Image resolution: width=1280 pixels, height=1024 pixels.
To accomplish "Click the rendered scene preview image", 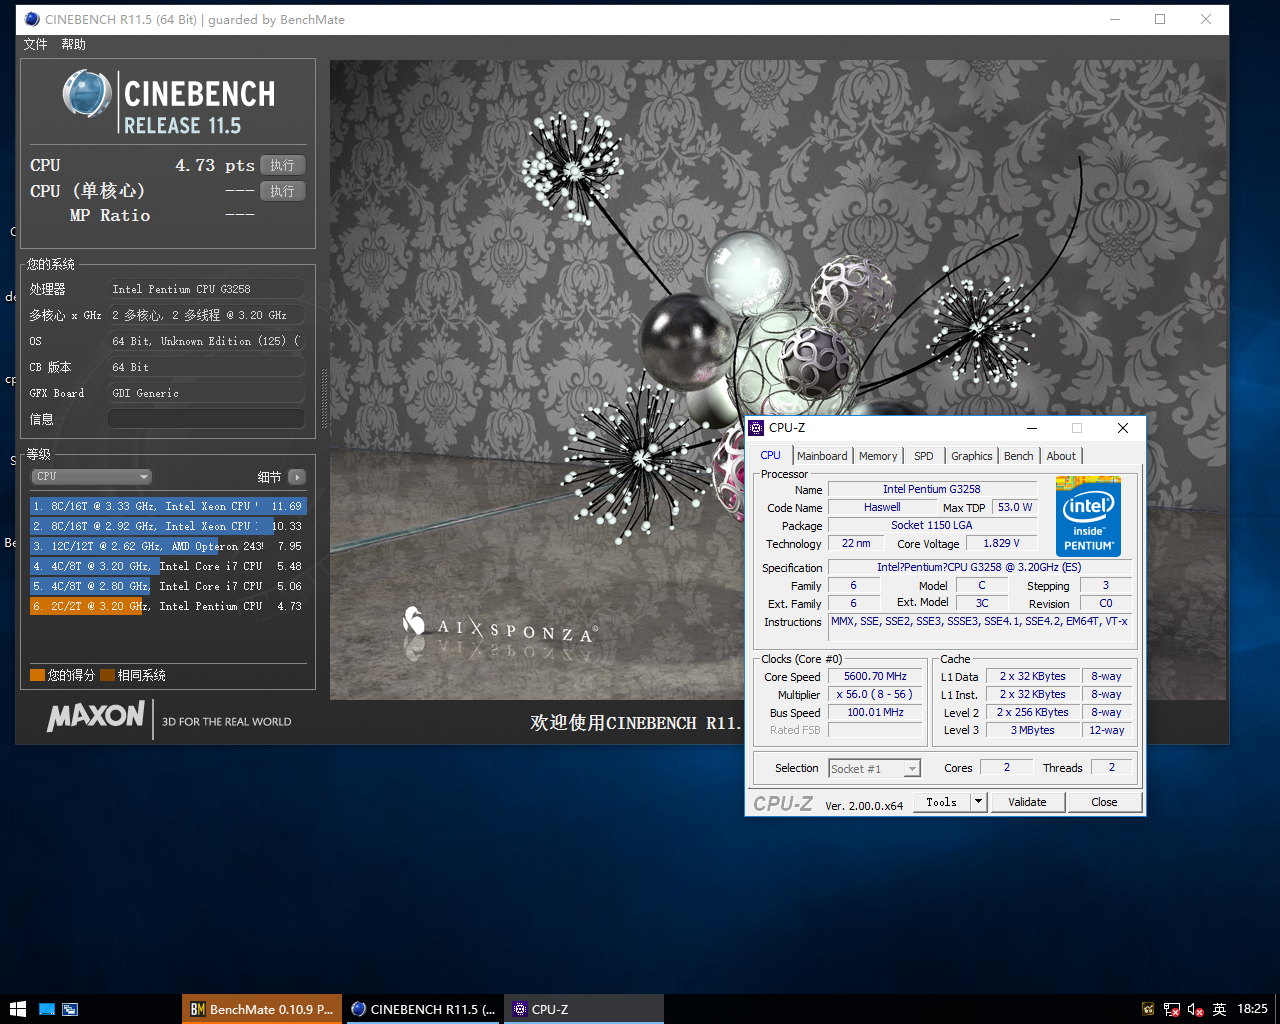I will (x=778, y=380).
